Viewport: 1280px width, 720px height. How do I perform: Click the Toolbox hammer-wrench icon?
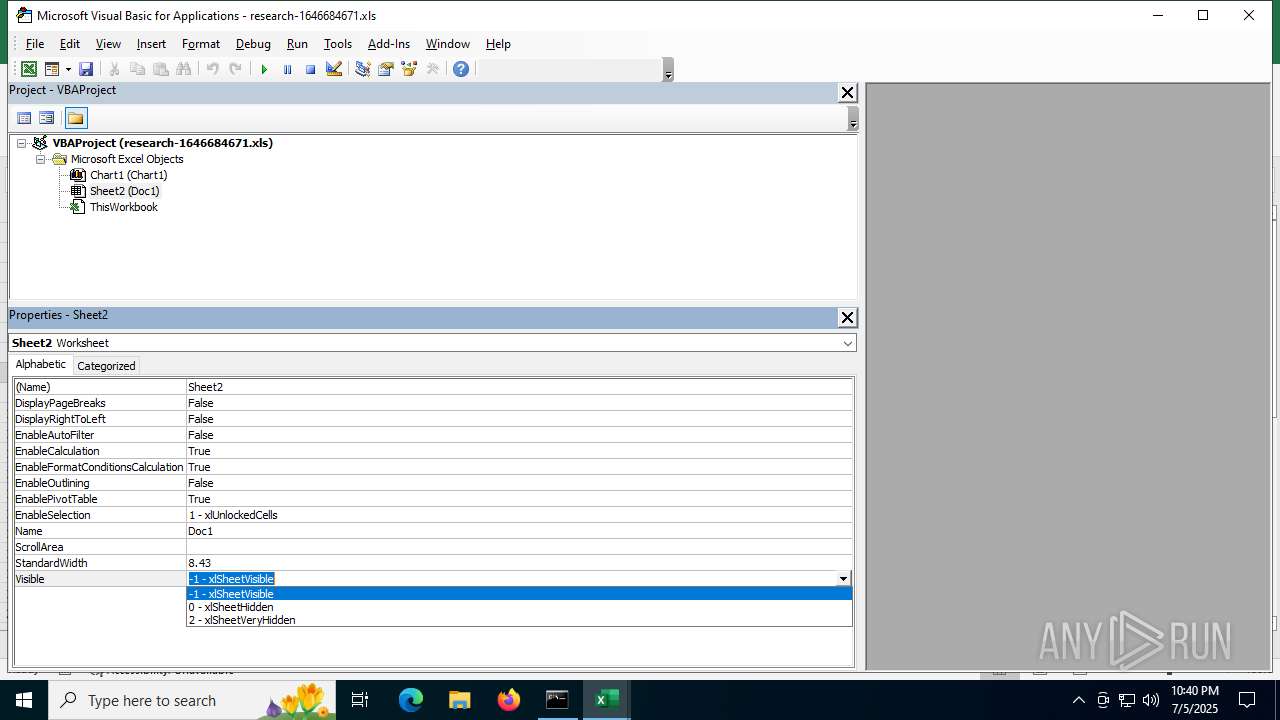(432, 69)
